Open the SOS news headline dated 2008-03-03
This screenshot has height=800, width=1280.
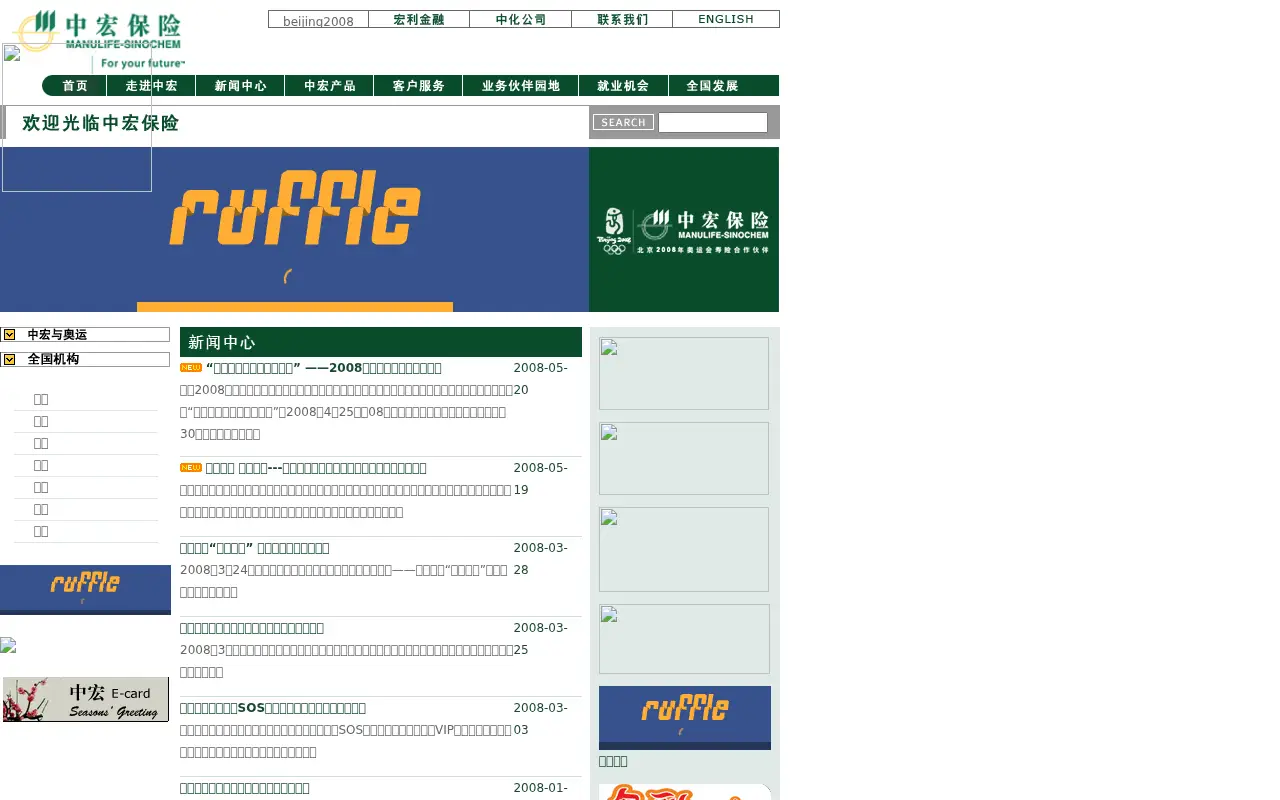273,708
